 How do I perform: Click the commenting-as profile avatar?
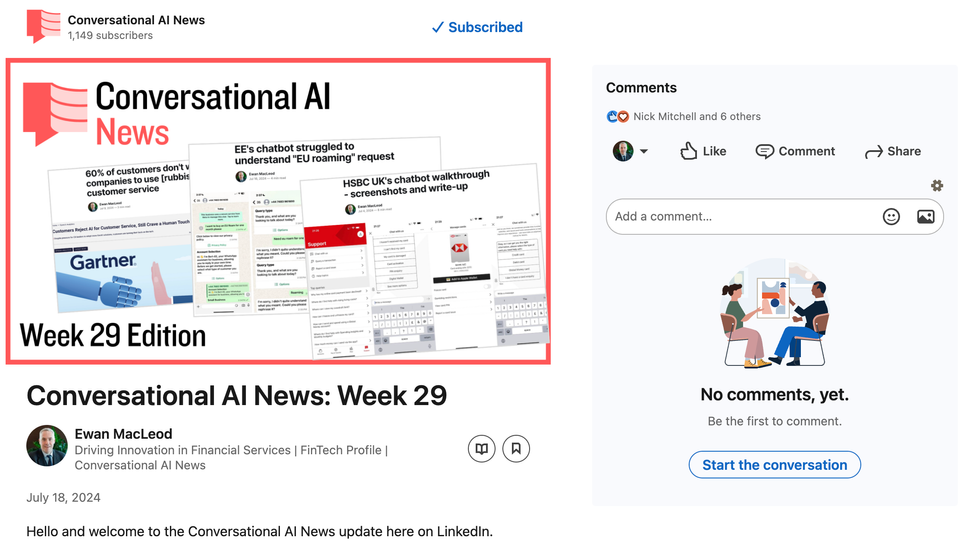[x=623, y=151]
